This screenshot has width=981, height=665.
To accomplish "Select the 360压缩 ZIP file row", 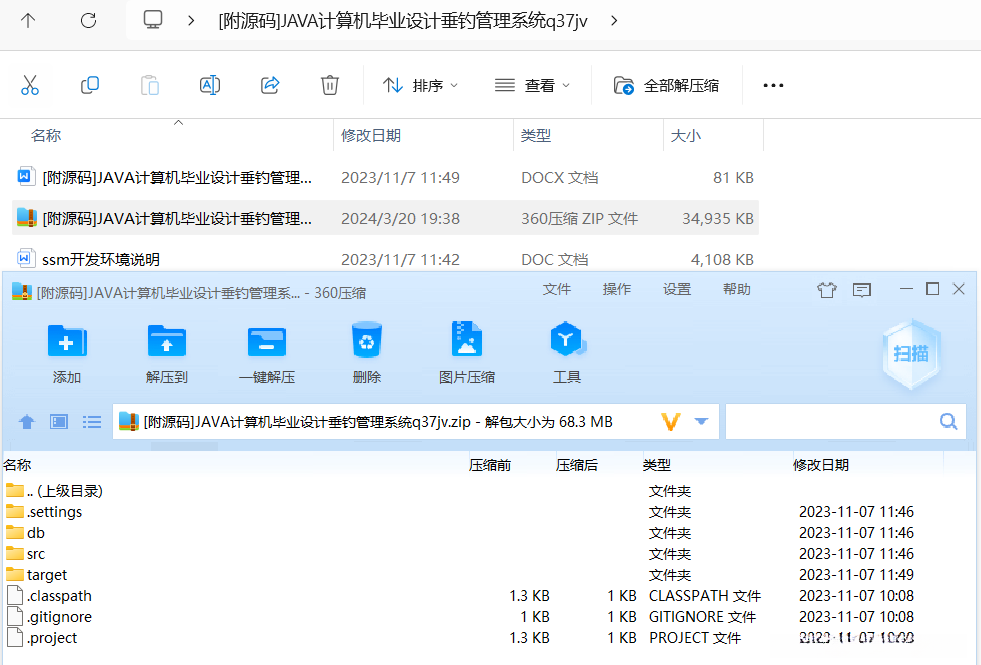I will [x=385, y=218].
